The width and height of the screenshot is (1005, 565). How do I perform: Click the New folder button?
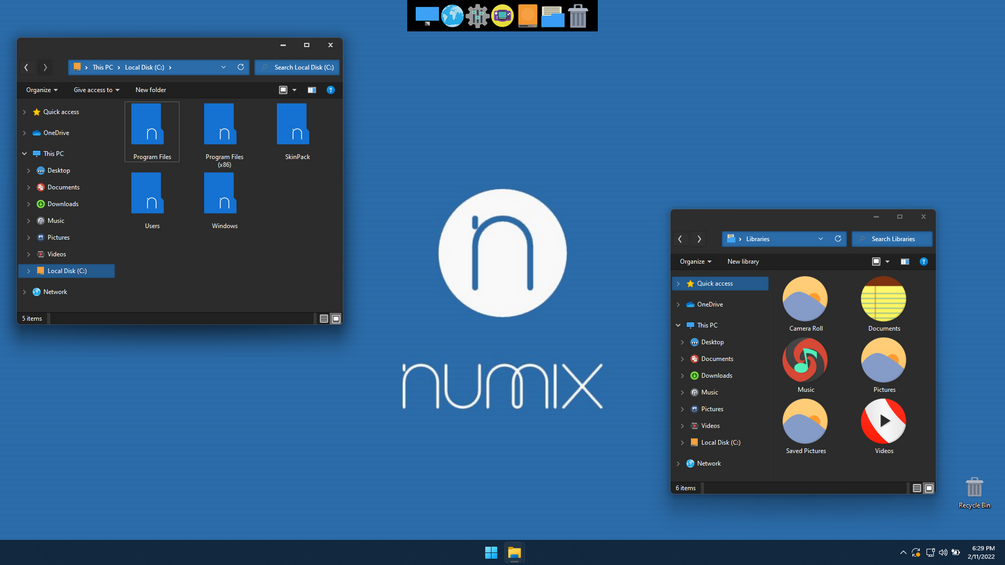coord(151,90)
